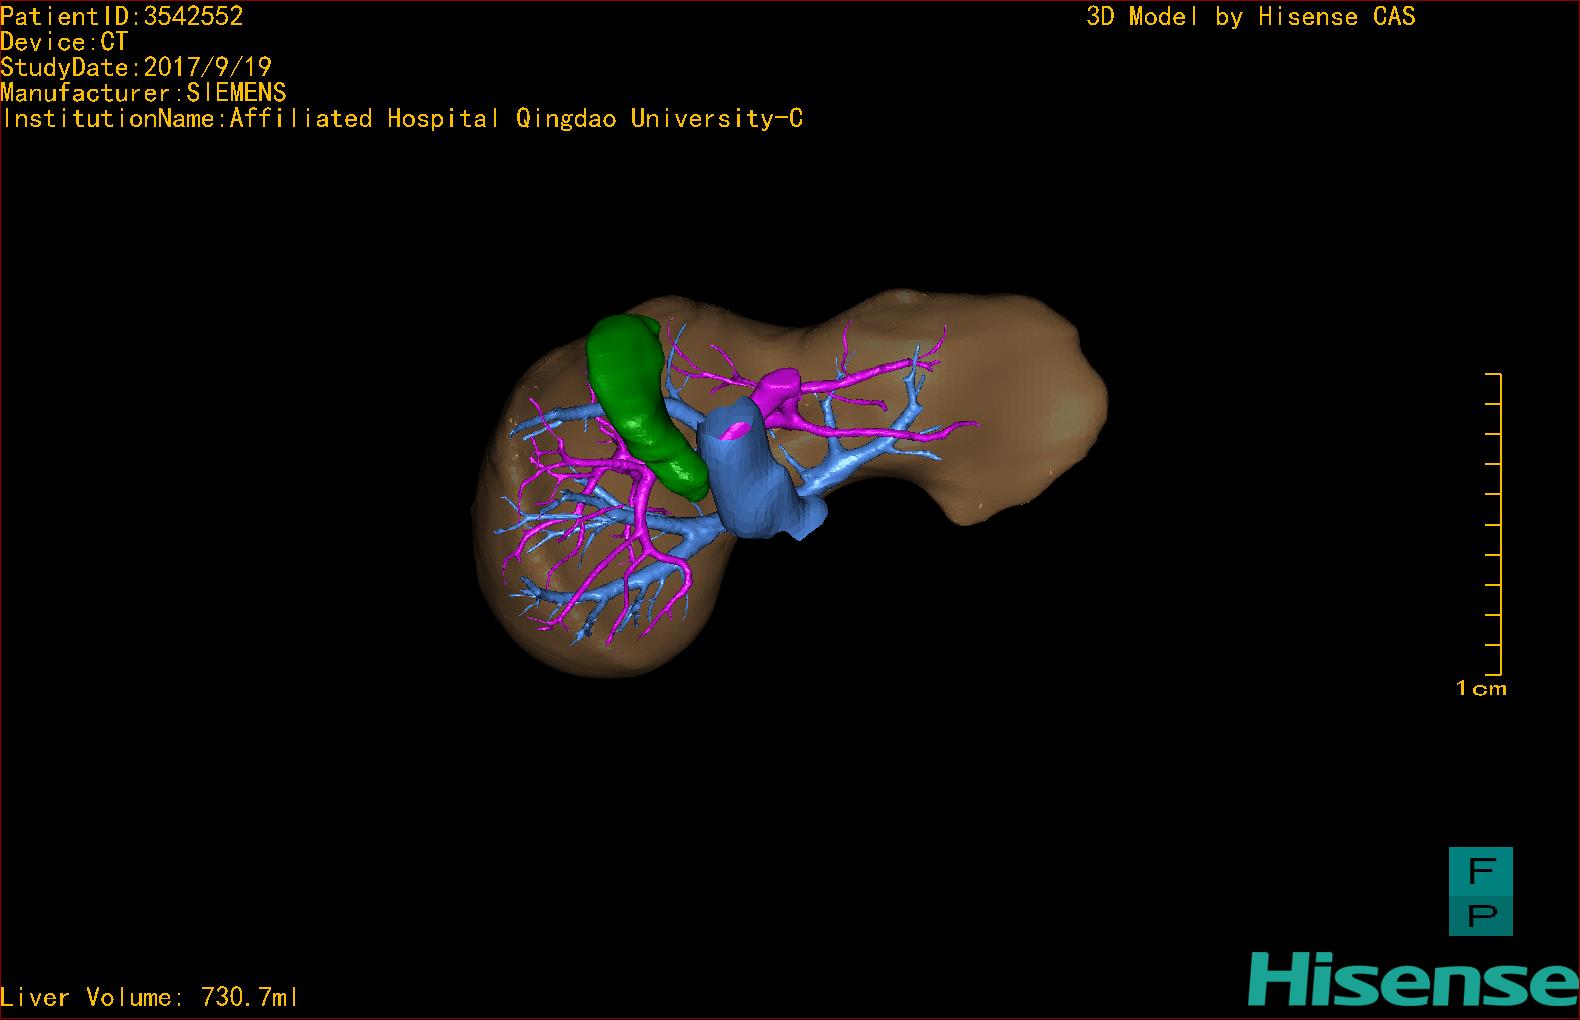
Task: Click the 'PatientID:3542552' text
Action: point(122,16)
